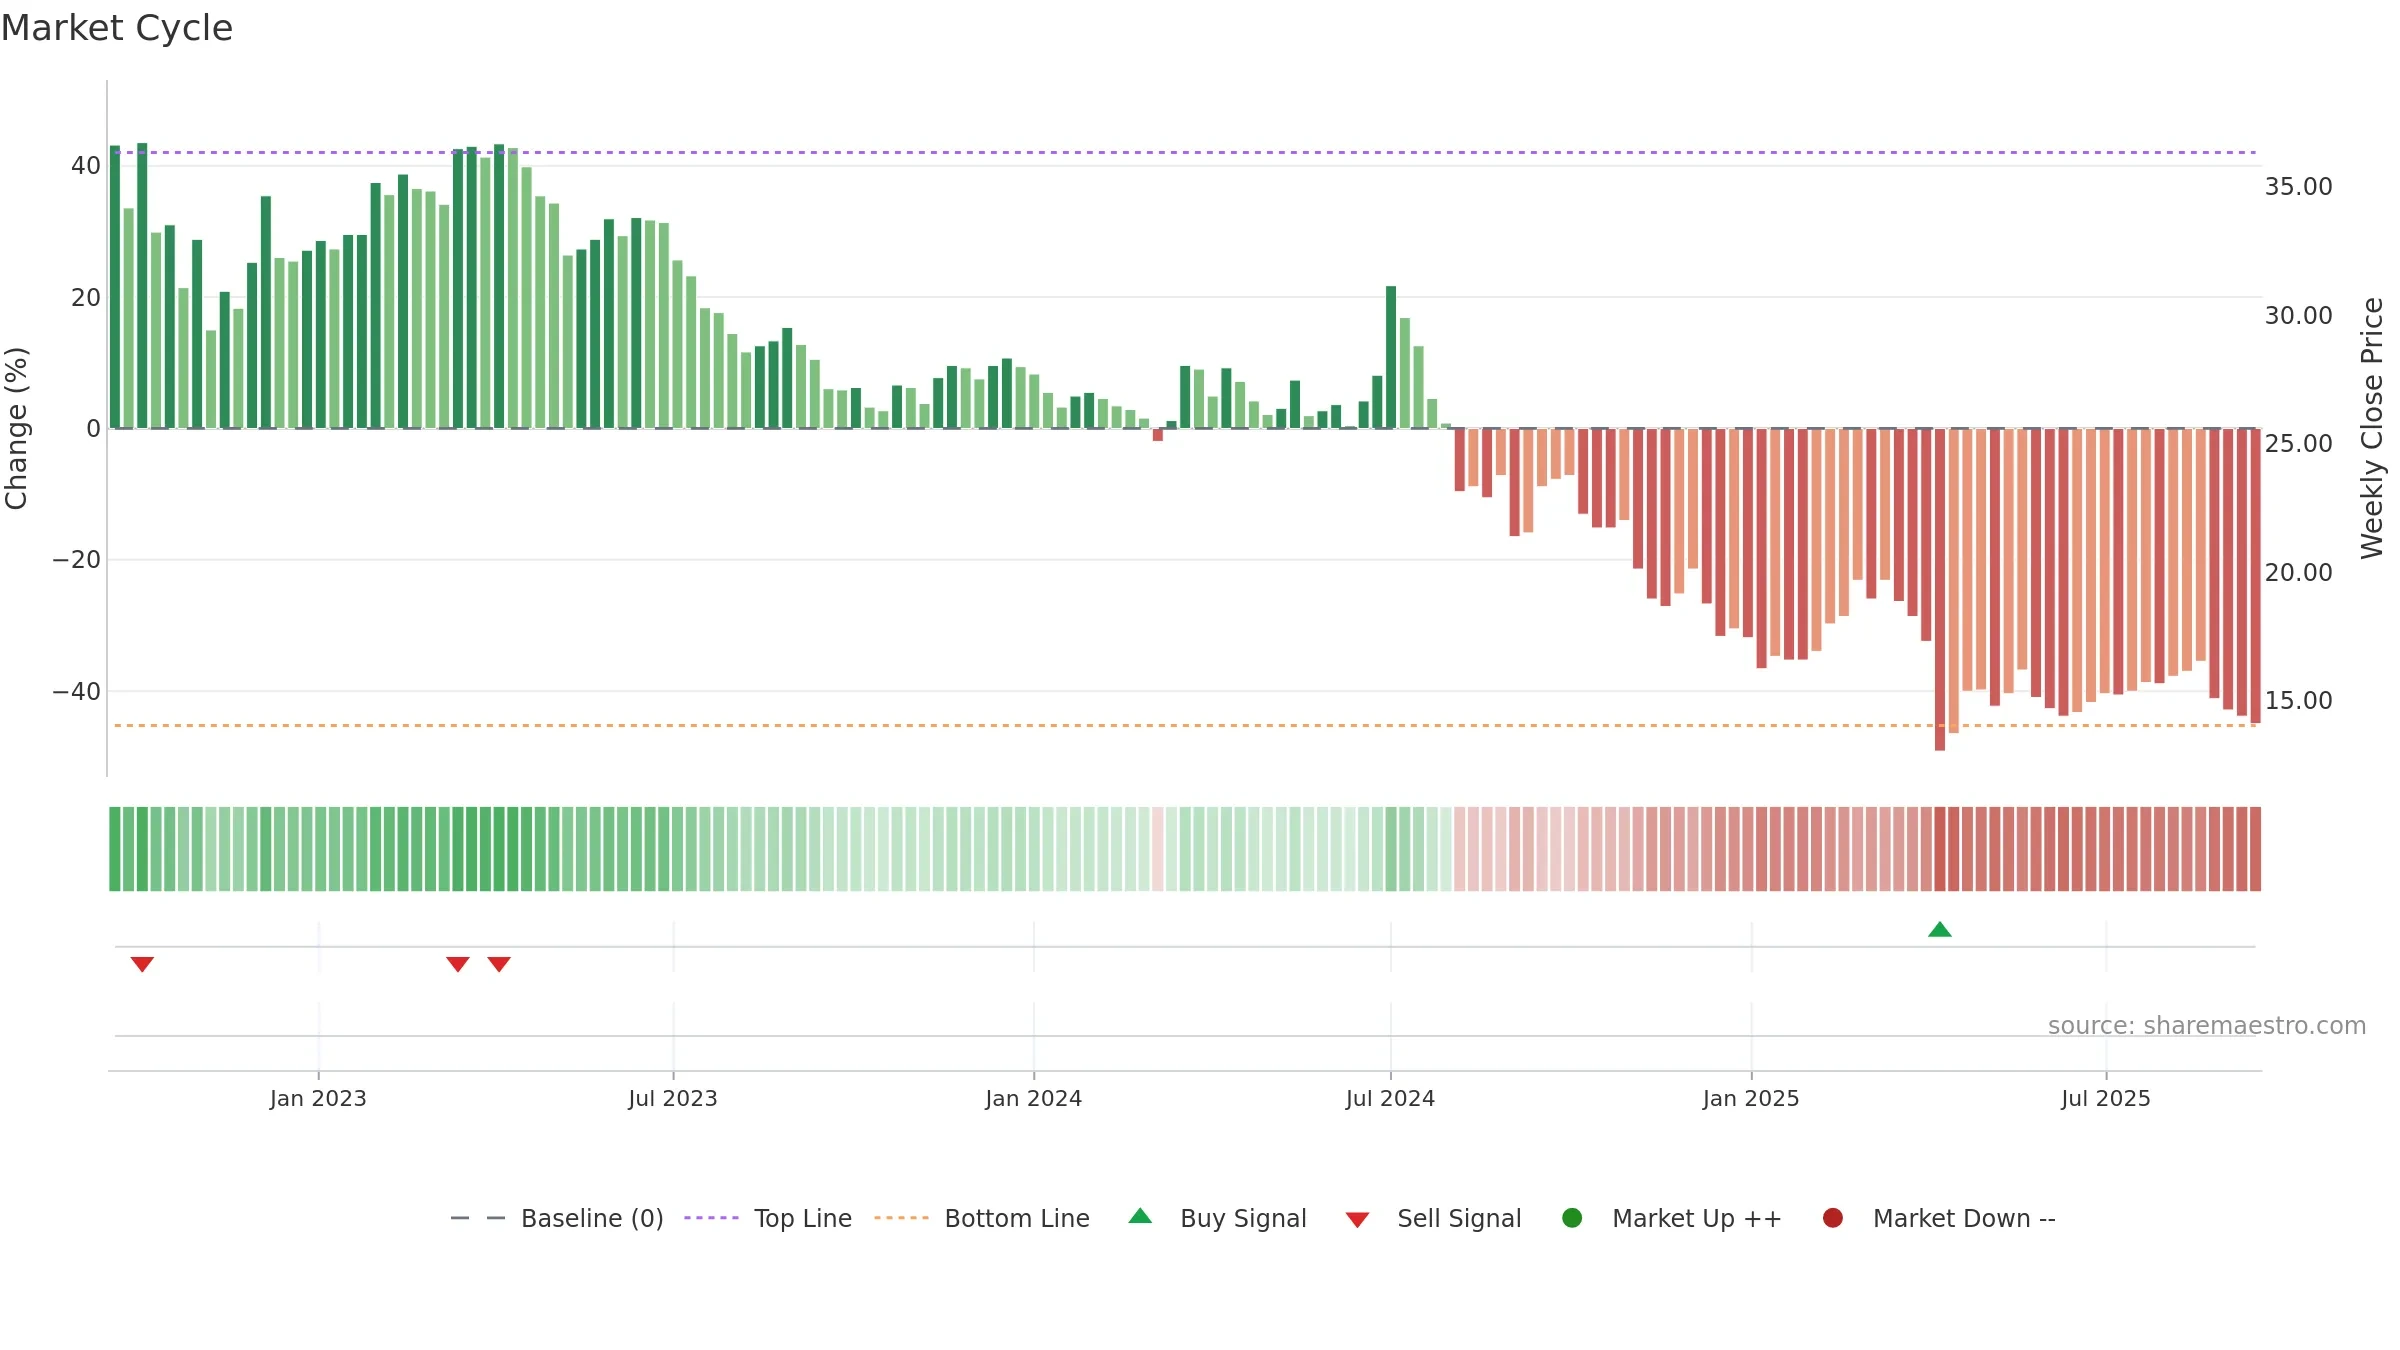Click the Sell Signal legend triangle icon

pos(1357,1220)
